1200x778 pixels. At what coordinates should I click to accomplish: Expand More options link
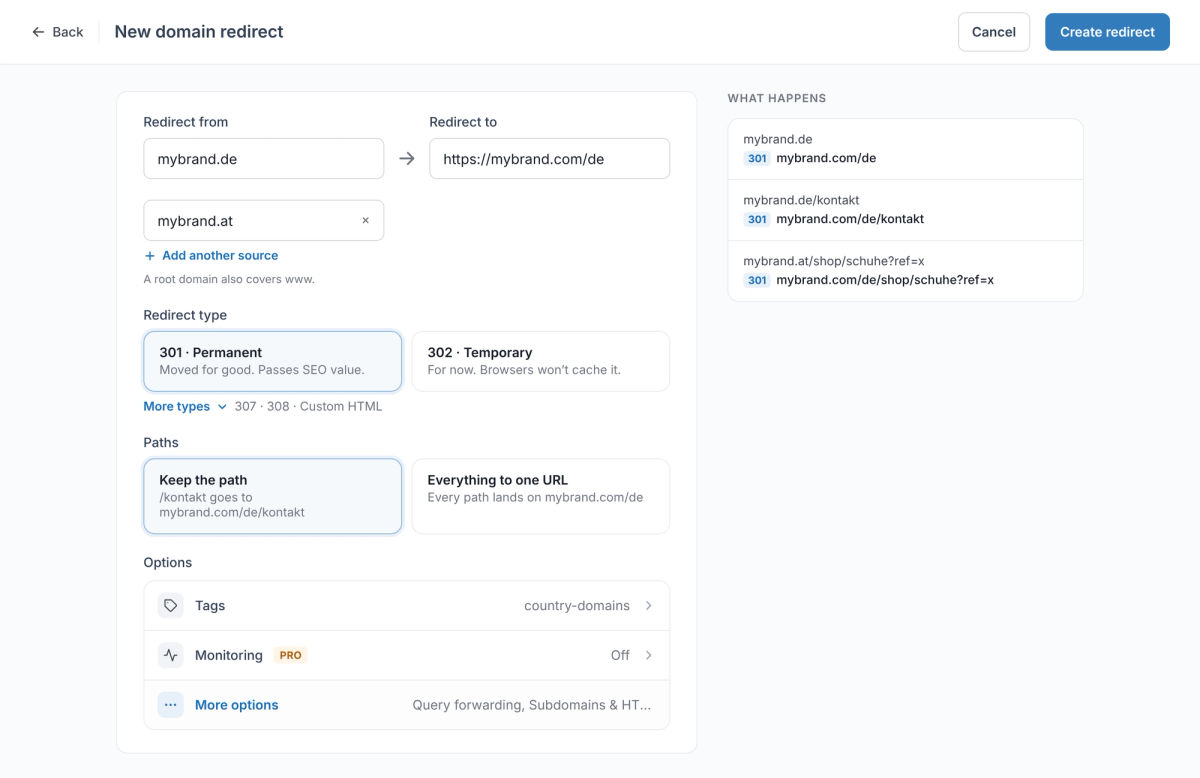pyautogui.click(x=236, y=705)
